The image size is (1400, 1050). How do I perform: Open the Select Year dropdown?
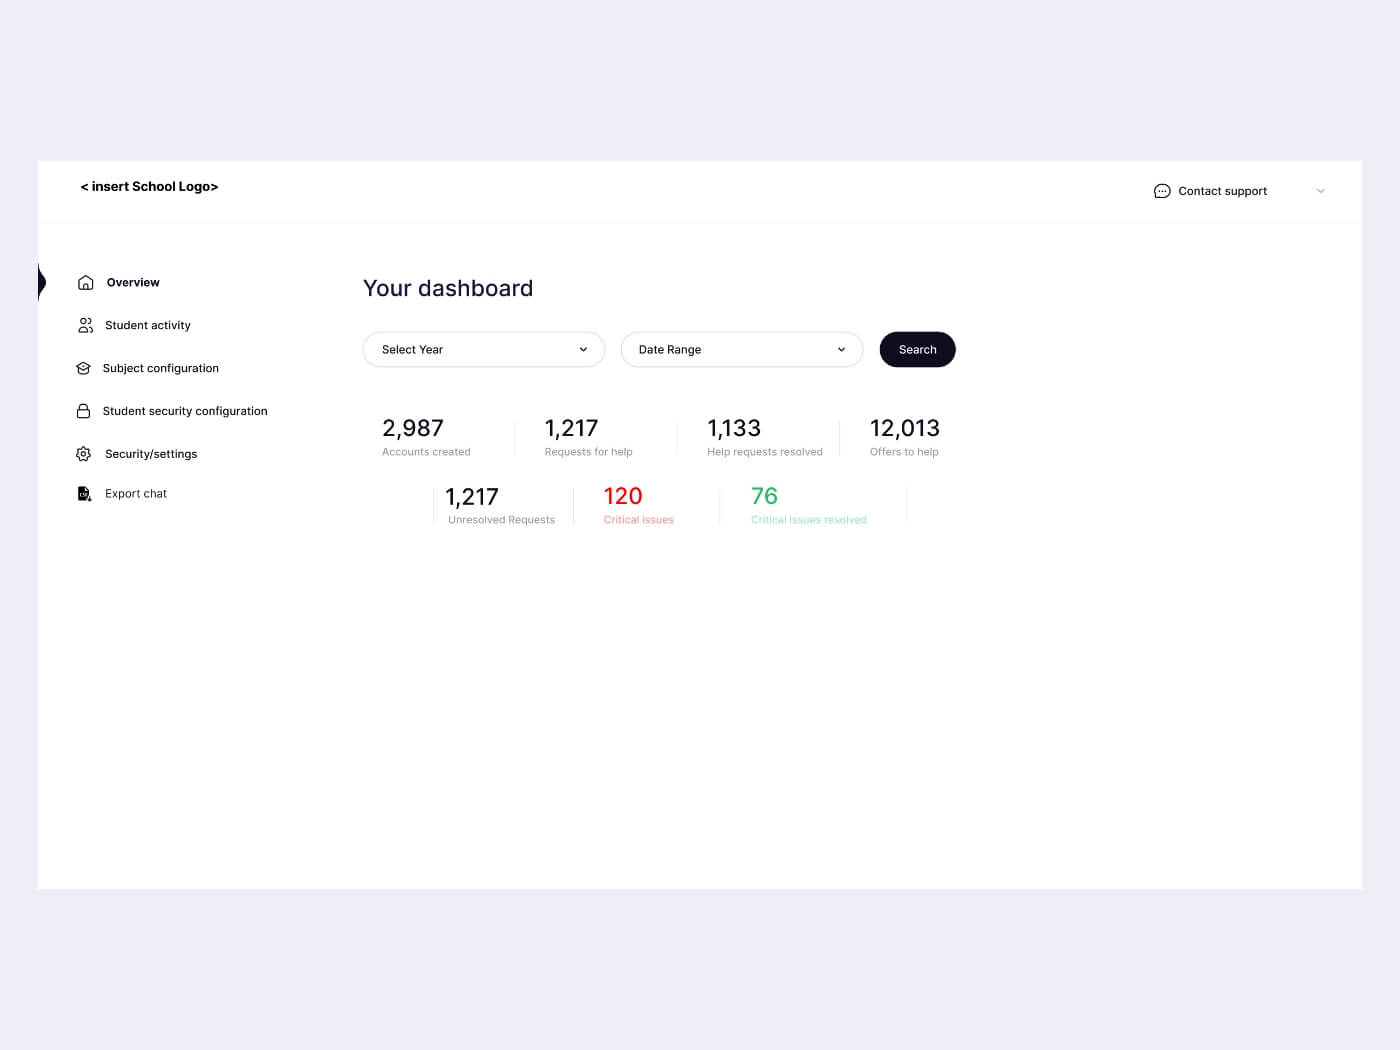483,349
